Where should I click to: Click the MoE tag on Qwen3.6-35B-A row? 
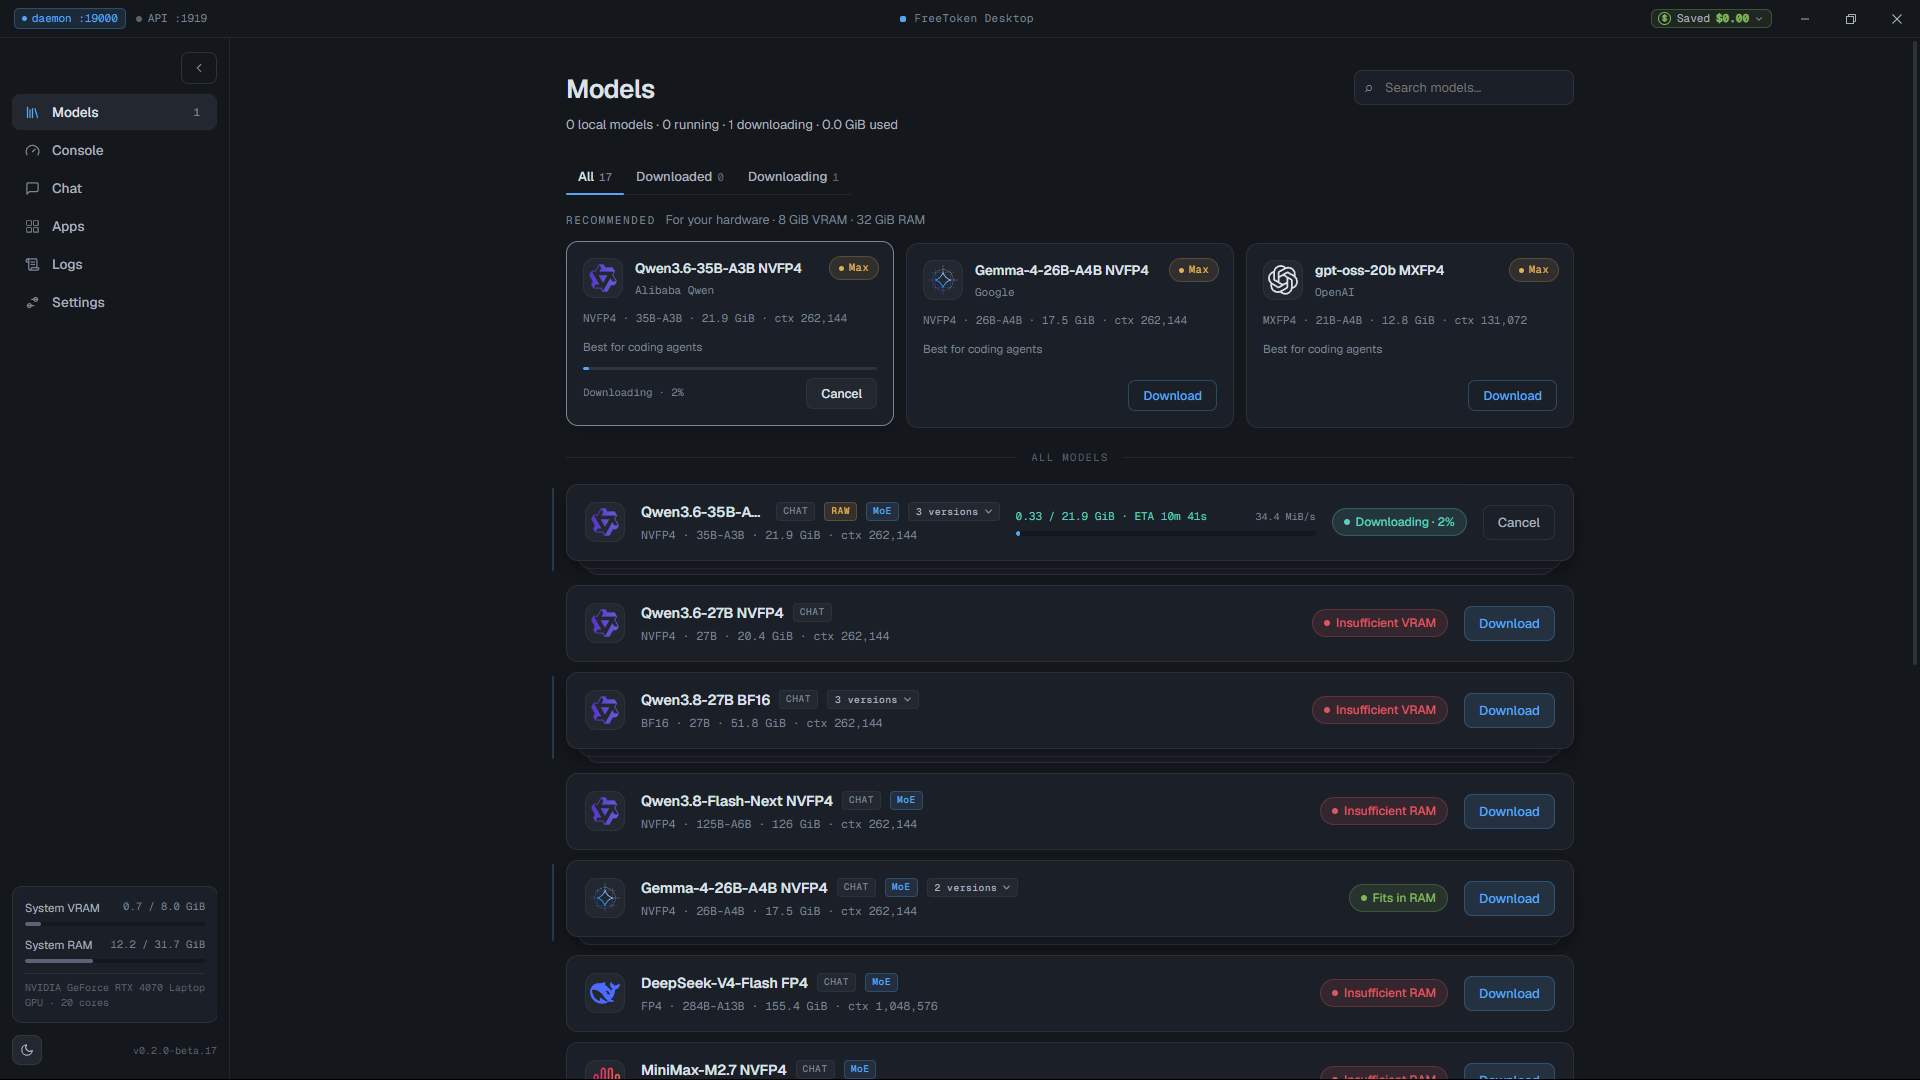tap(882, 512)
